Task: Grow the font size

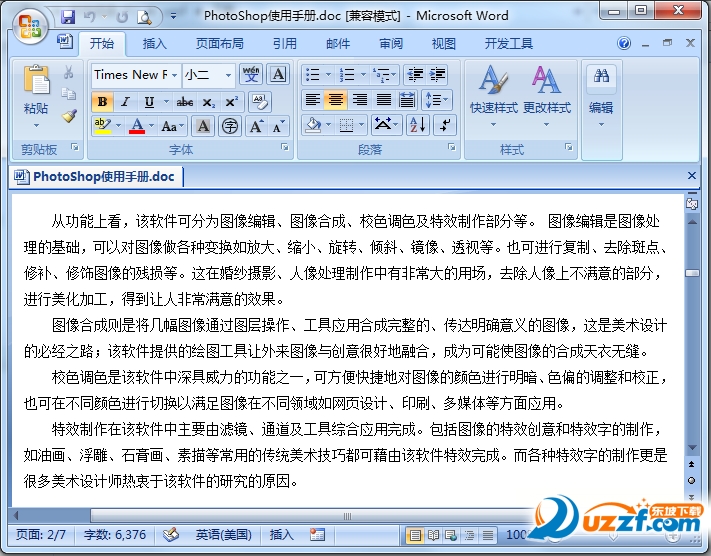Action: 256,126
